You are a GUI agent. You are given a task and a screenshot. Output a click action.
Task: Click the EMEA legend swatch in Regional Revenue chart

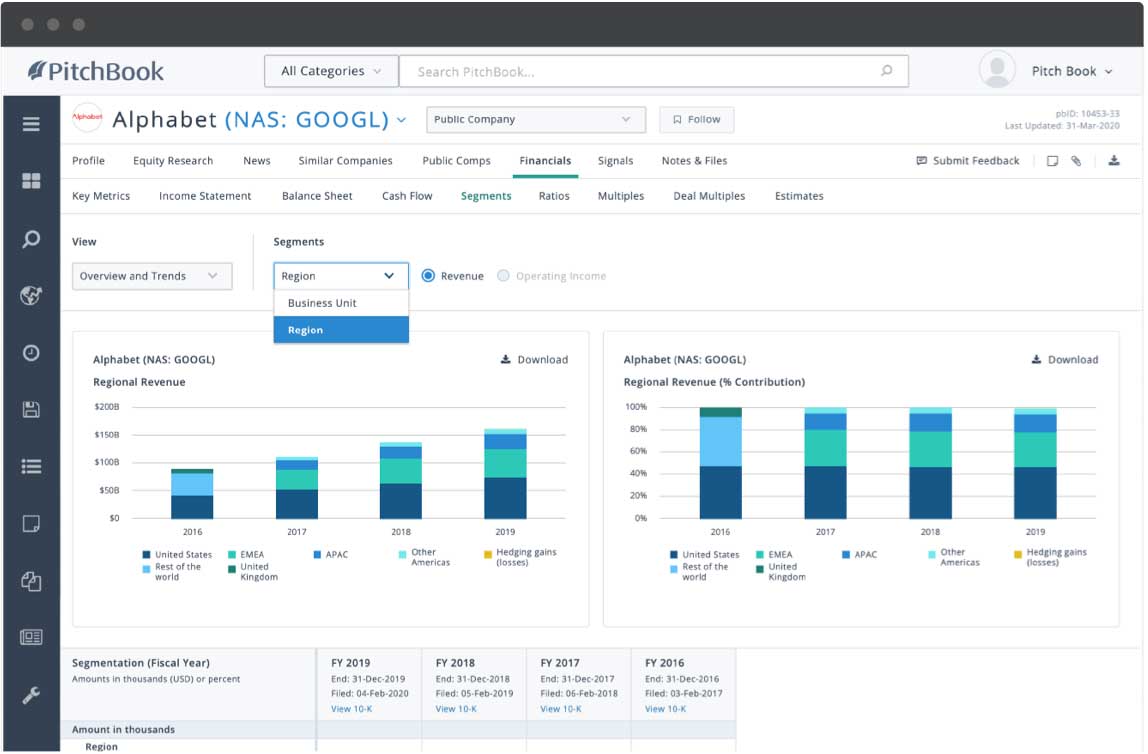pos(232,555)
